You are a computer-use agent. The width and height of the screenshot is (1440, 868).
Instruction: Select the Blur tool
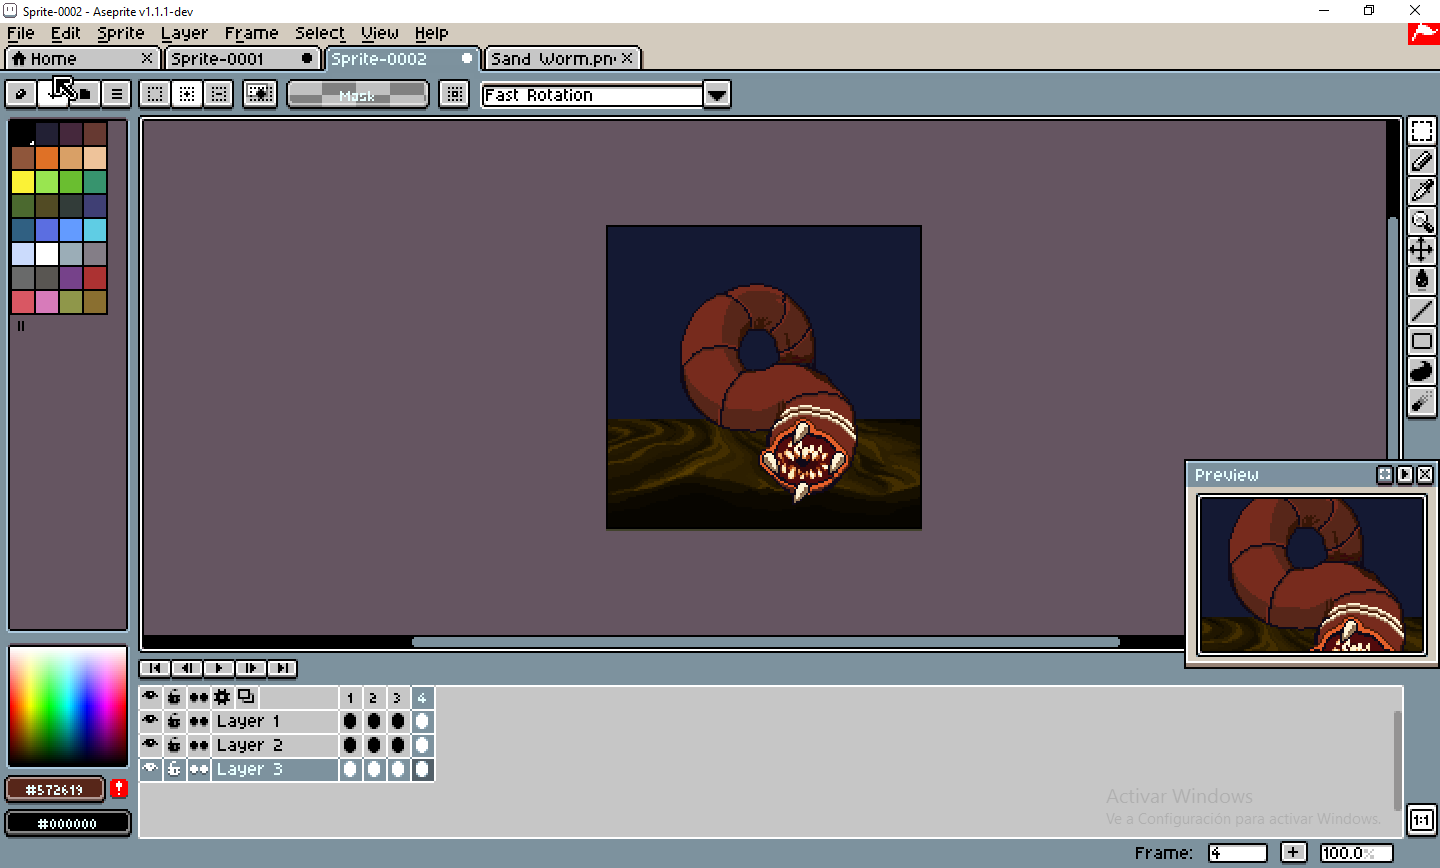pyautogui.click(x=1421, y=401)
